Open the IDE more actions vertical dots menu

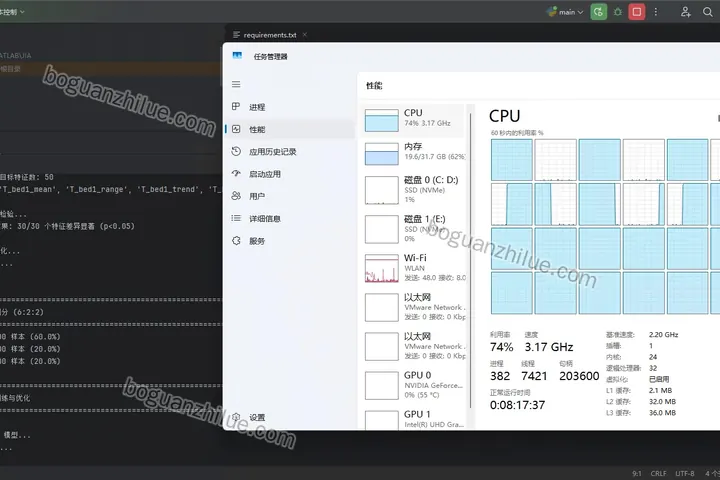[656, 12]
